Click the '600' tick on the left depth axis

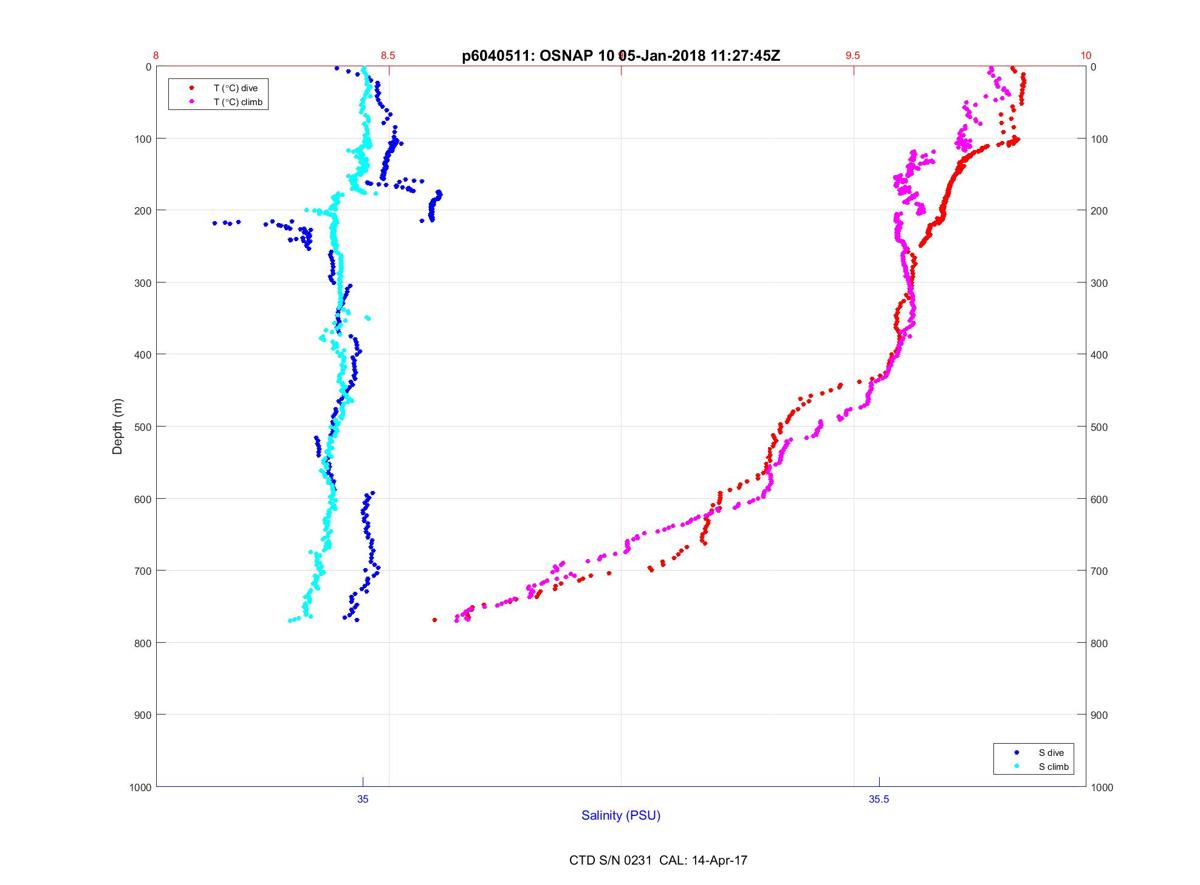click(x=142, y=499)
